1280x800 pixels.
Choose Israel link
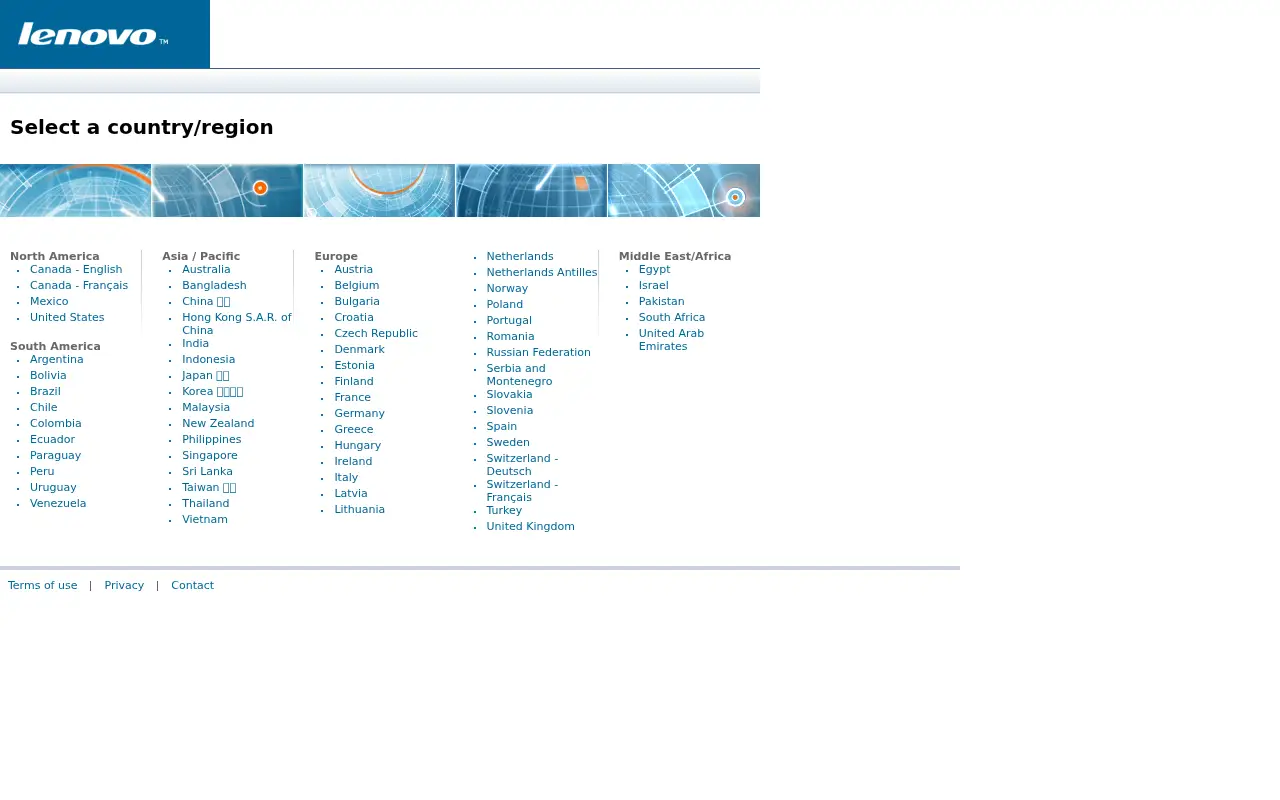[x=653, y=285]
